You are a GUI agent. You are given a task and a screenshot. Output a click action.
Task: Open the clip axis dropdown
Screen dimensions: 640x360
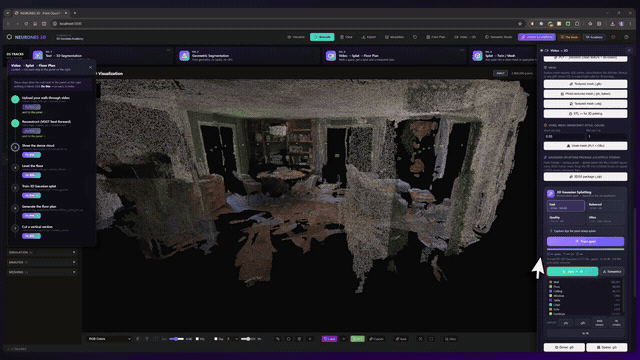pyautogui.click(x=232, y=339)
